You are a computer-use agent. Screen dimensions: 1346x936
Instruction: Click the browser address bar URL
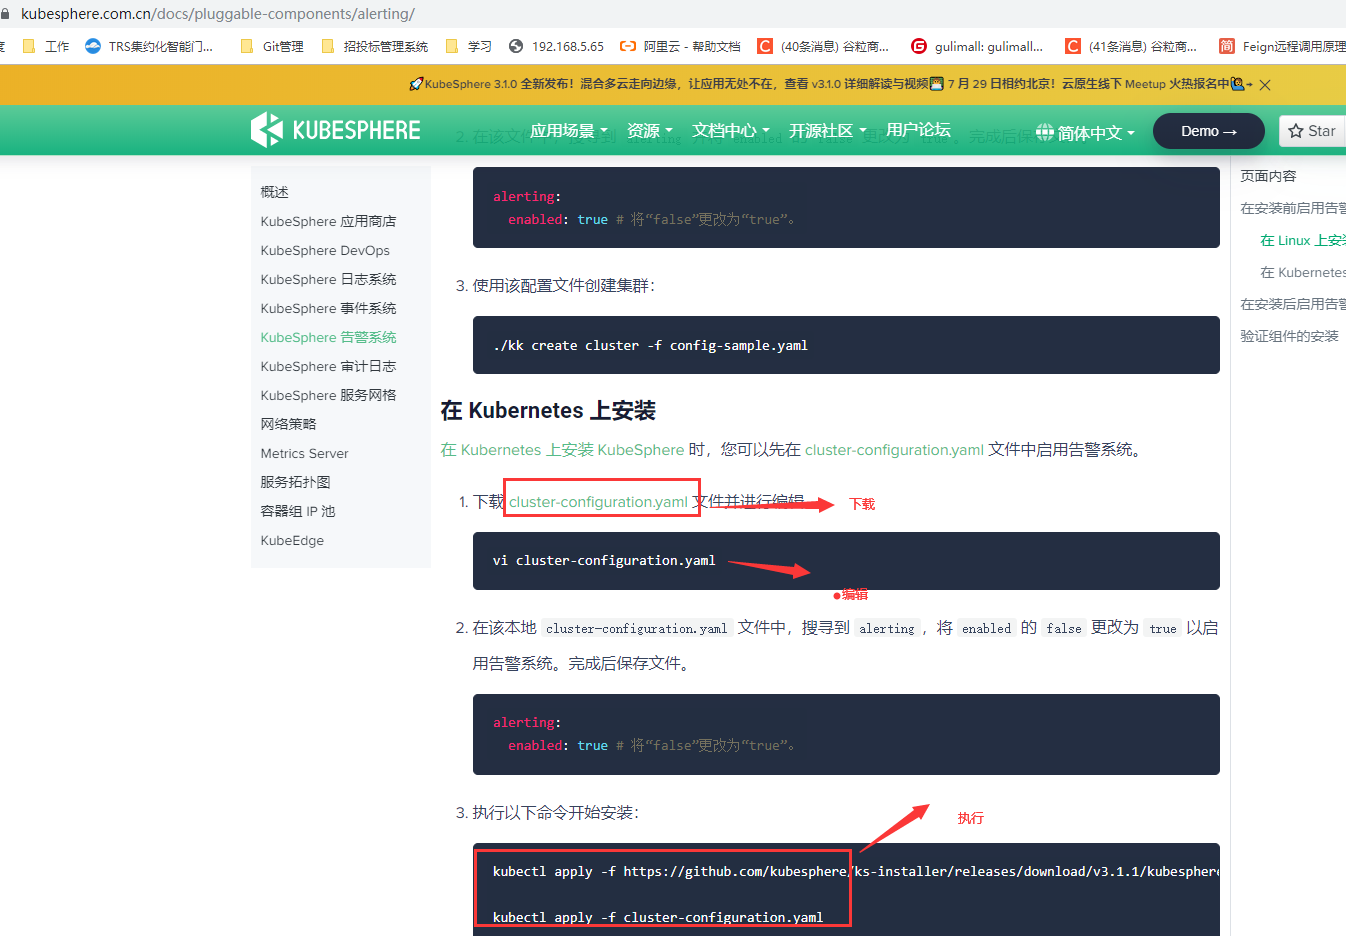[218, 14]
